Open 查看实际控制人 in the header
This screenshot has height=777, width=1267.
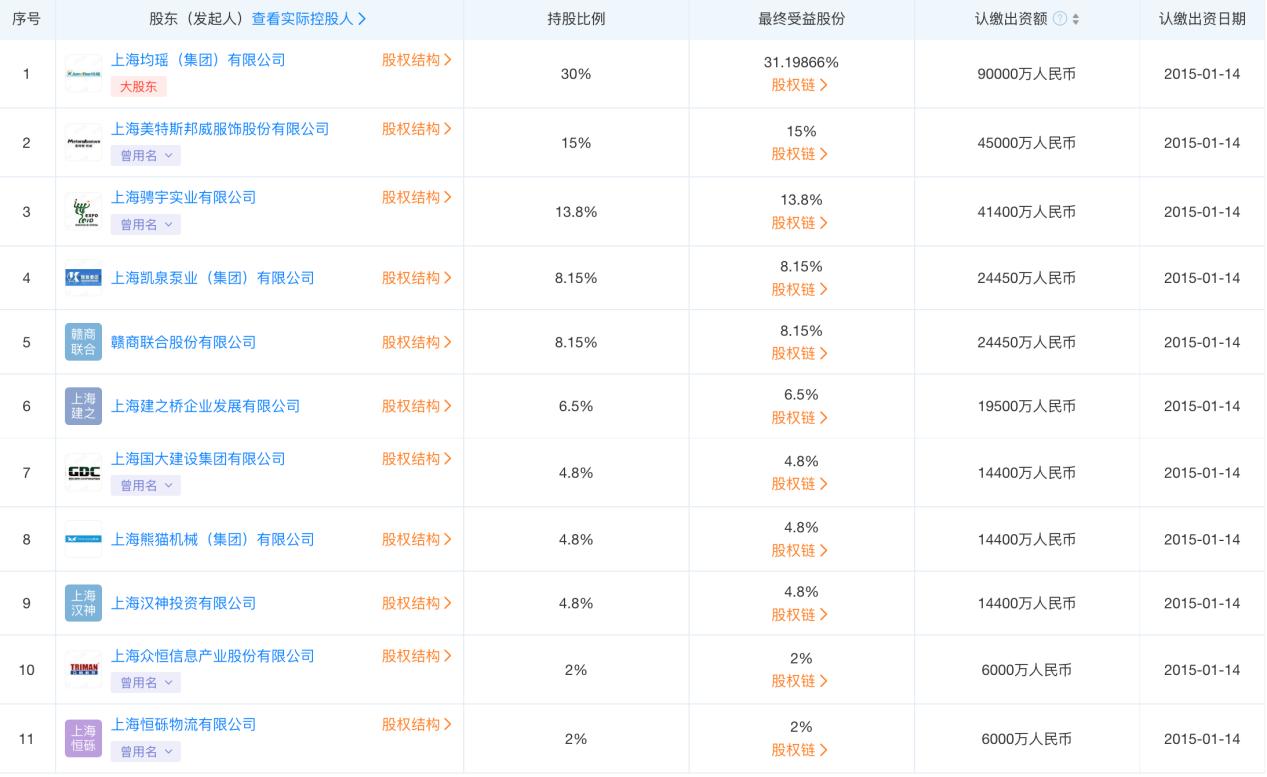point(305,18)
